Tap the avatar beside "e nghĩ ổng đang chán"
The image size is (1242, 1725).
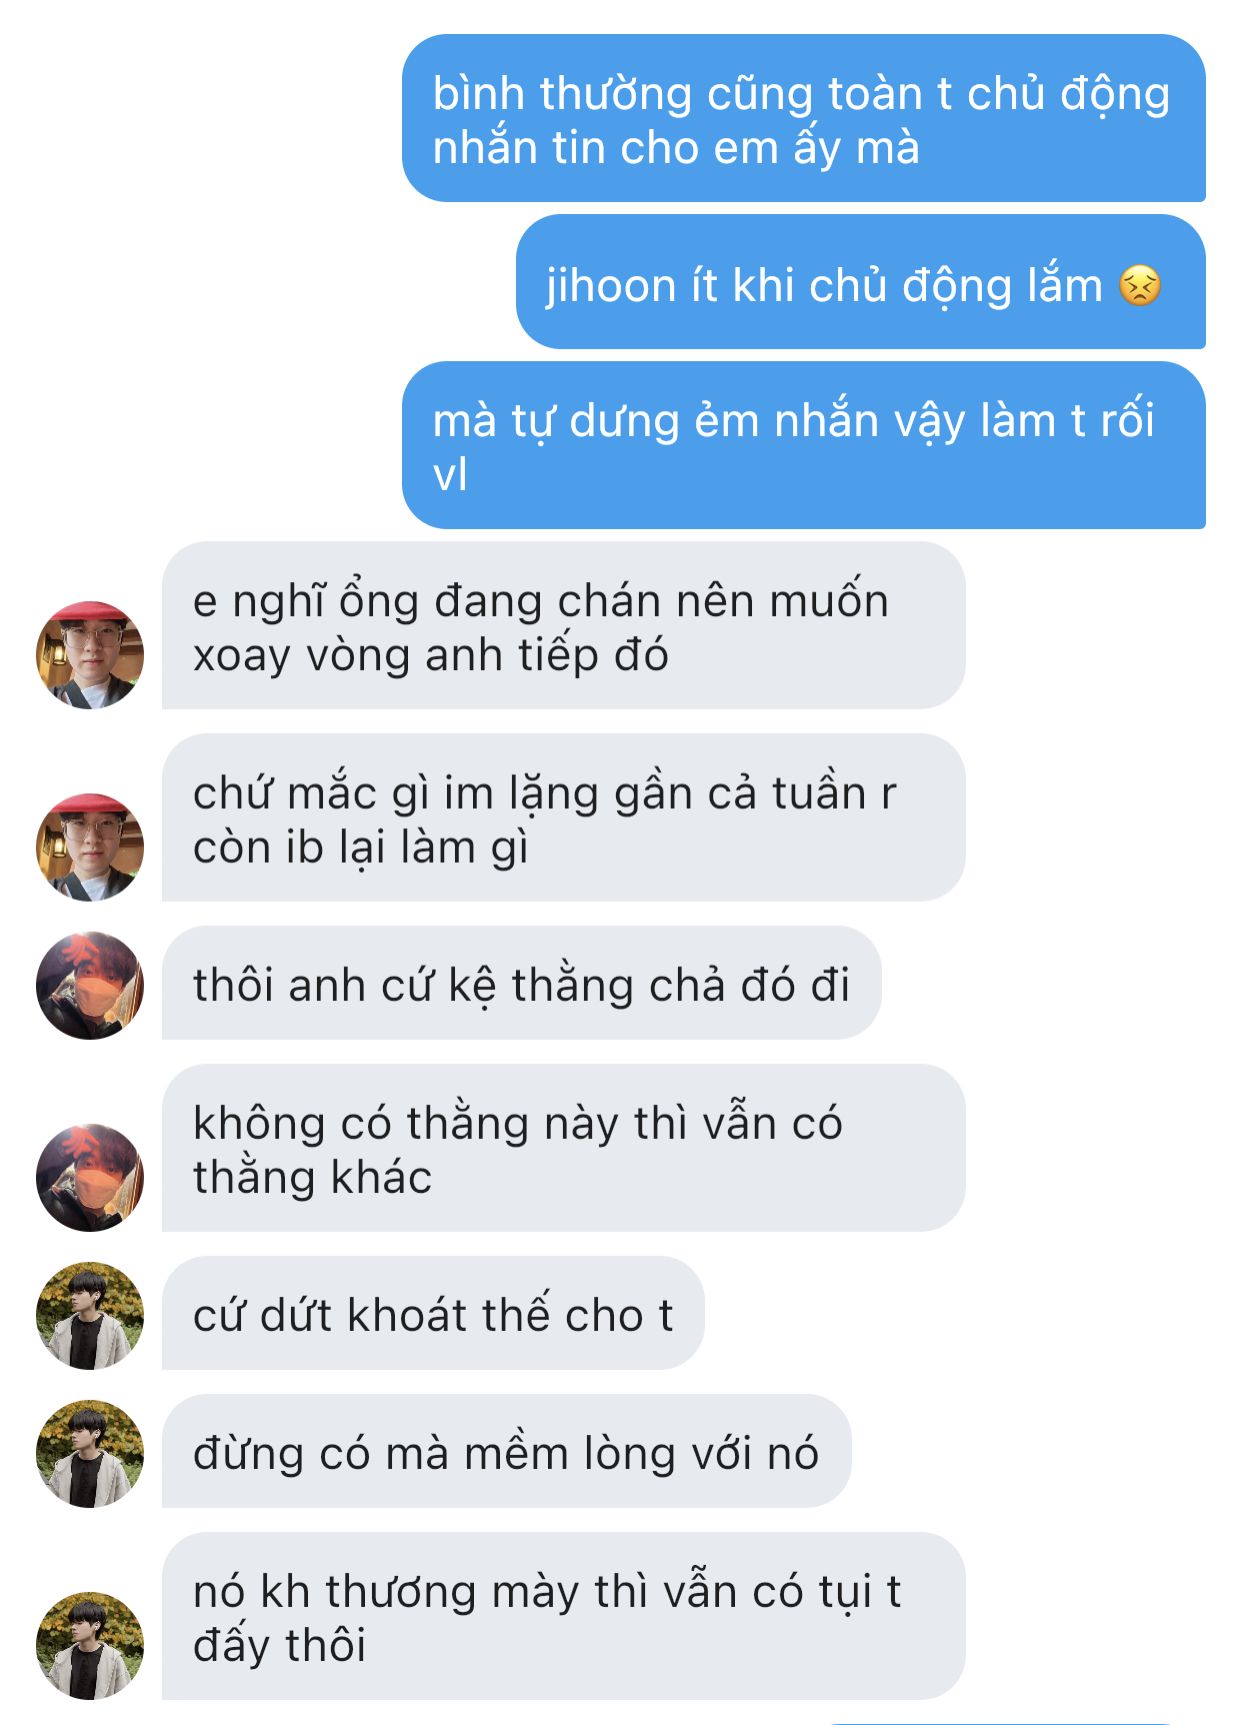coord(90,655)
